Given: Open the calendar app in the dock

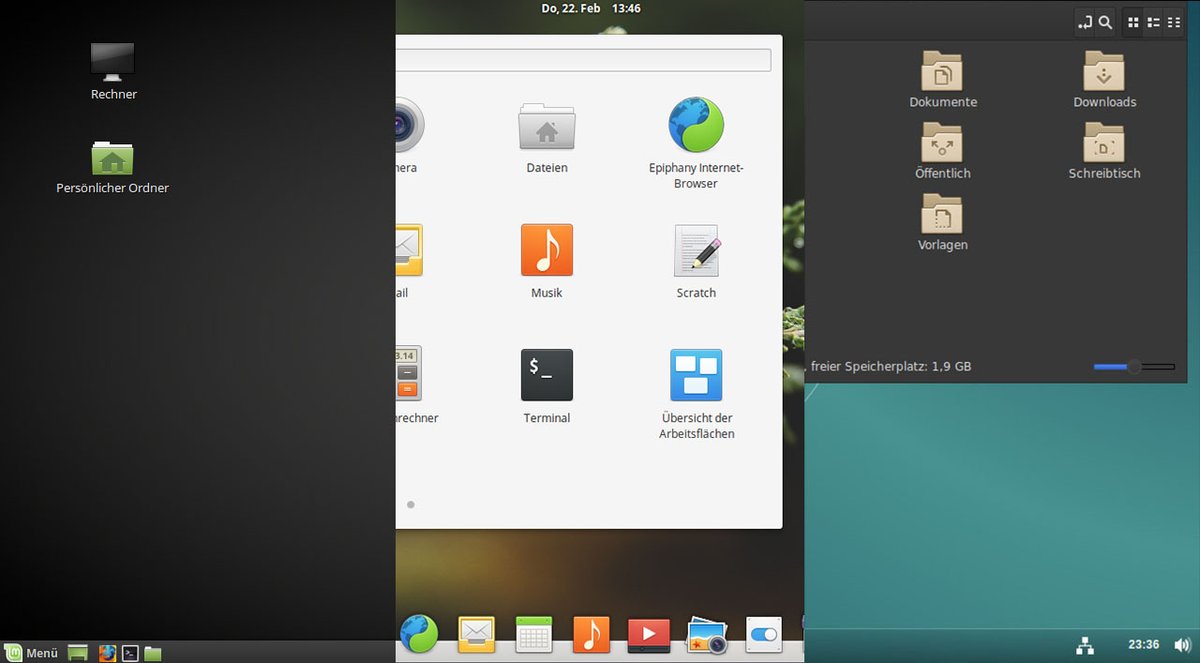Looking at the screenshot, I should coord(534,634).
